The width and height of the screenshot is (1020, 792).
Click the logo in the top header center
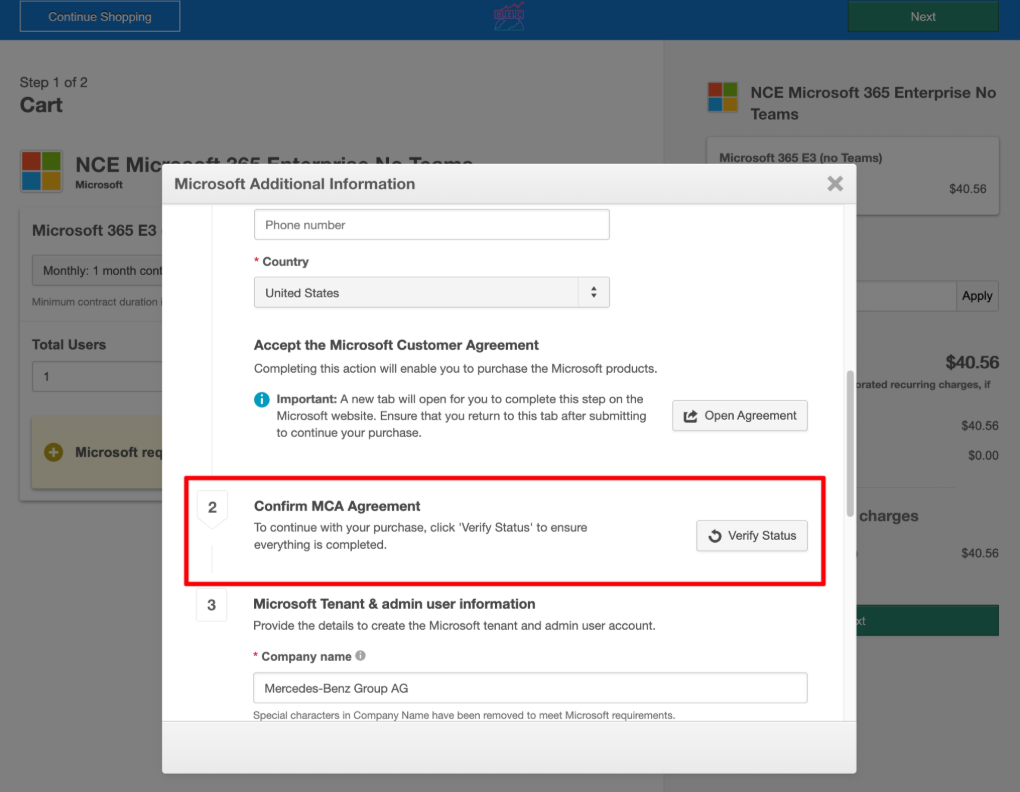509,16
